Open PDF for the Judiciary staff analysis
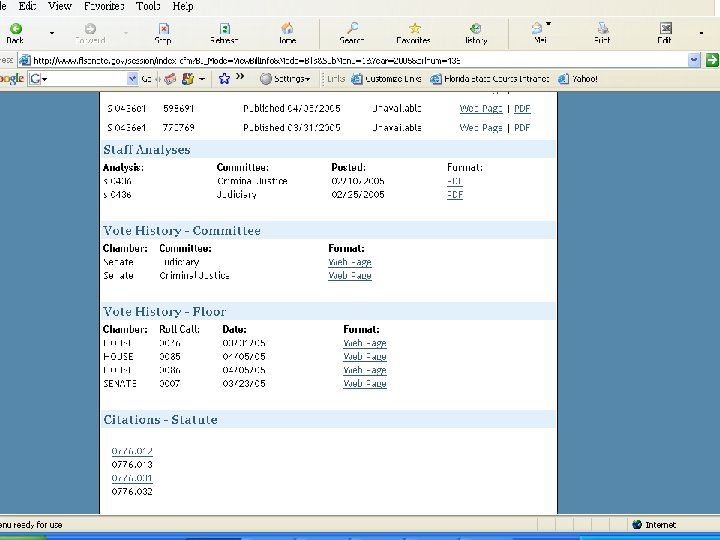Image resolution: width=720 pixels, height=540 pixels. [454, 195]
